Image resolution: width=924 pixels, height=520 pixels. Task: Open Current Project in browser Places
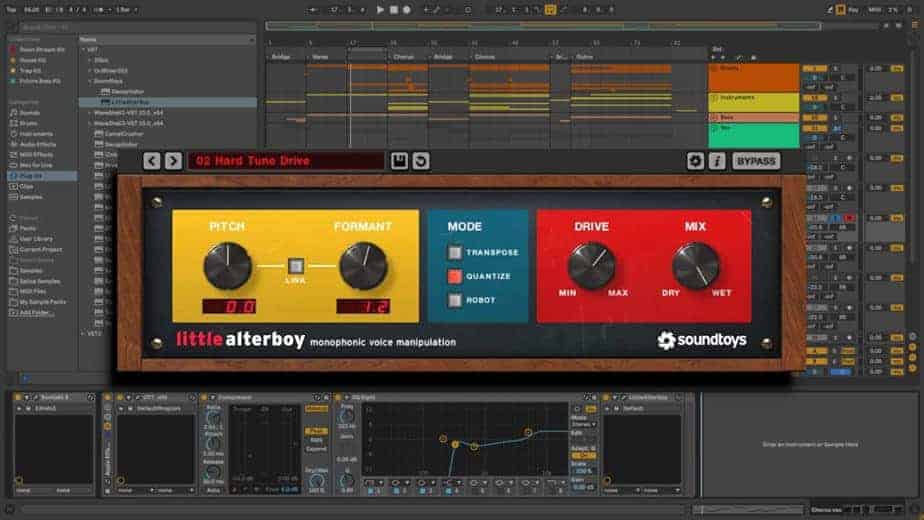[40, 249]
